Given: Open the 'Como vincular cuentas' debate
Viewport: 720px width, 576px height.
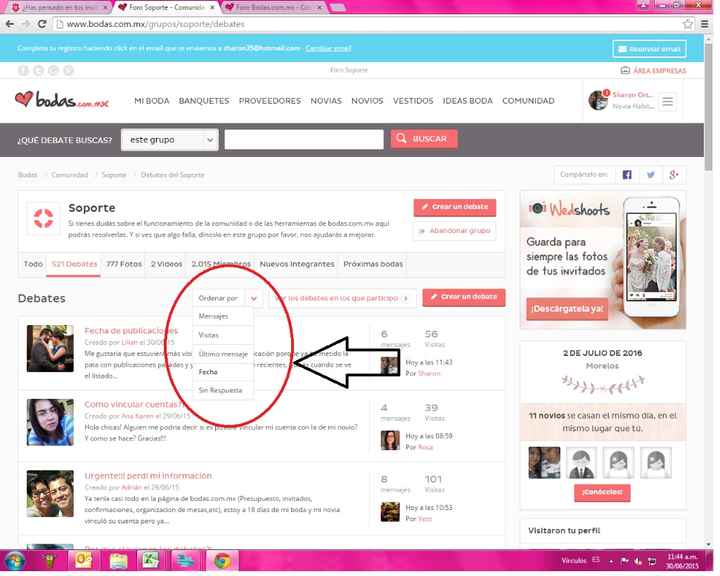Looking at the screenshot, I should tap(135, 404).
